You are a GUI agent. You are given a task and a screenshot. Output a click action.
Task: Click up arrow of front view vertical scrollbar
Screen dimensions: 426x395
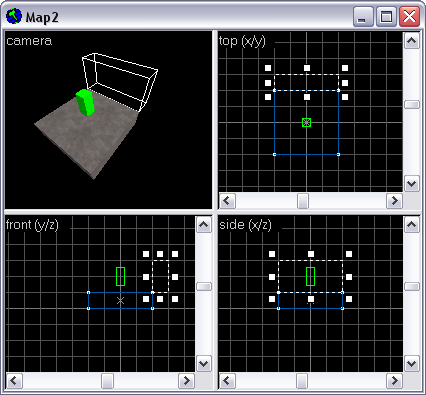point(204,225)
